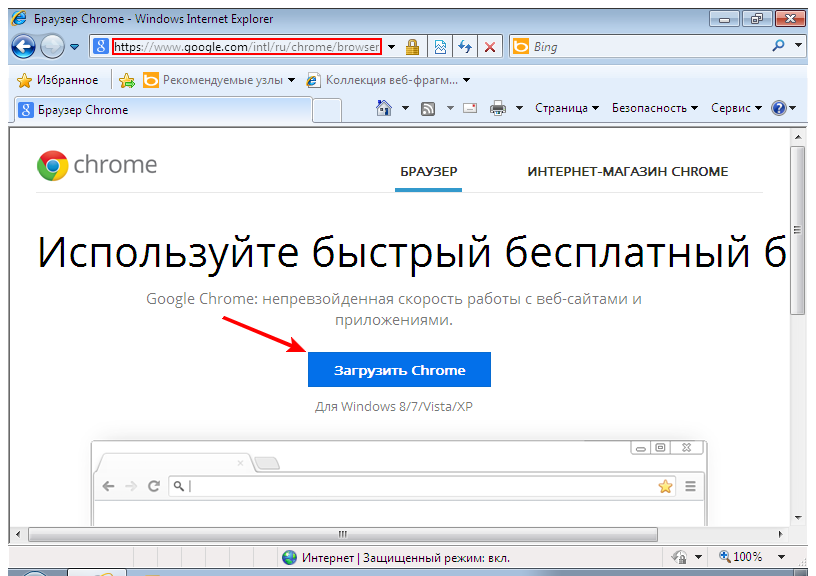The height and width of the screenshot is (576, 816).
Task: Open the Безопасность menu
Action: (x=655, y=108)
